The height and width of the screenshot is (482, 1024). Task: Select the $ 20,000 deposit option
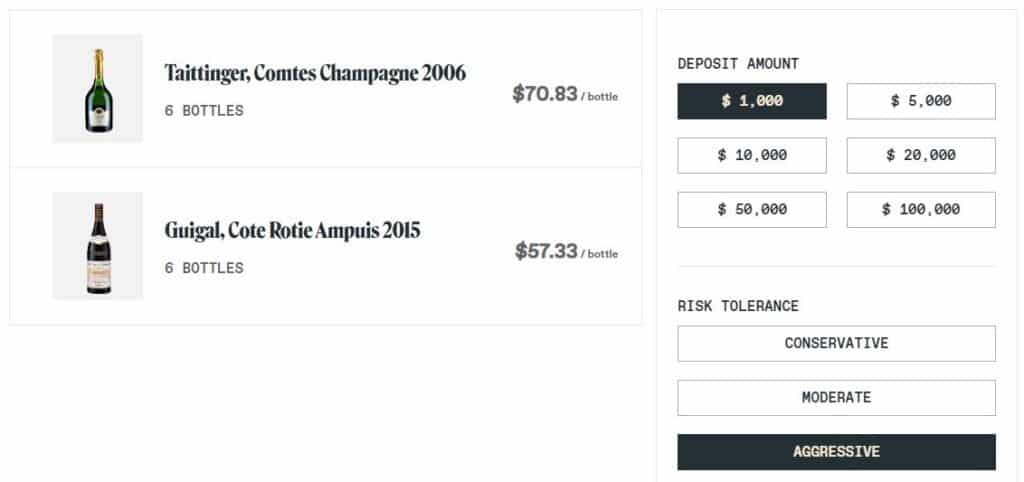coord(921,155)
